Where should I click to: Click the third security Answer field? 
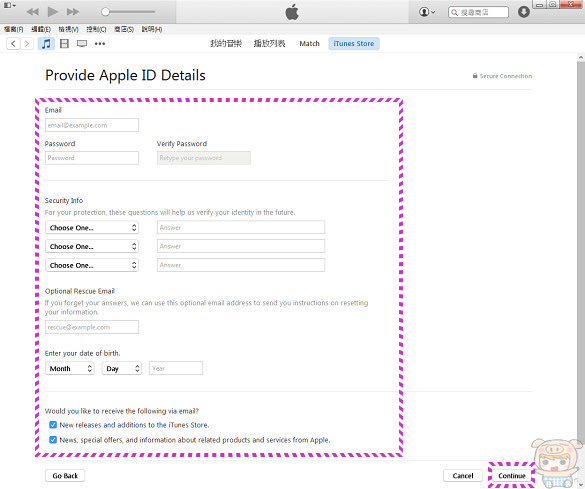coord(241,265)
